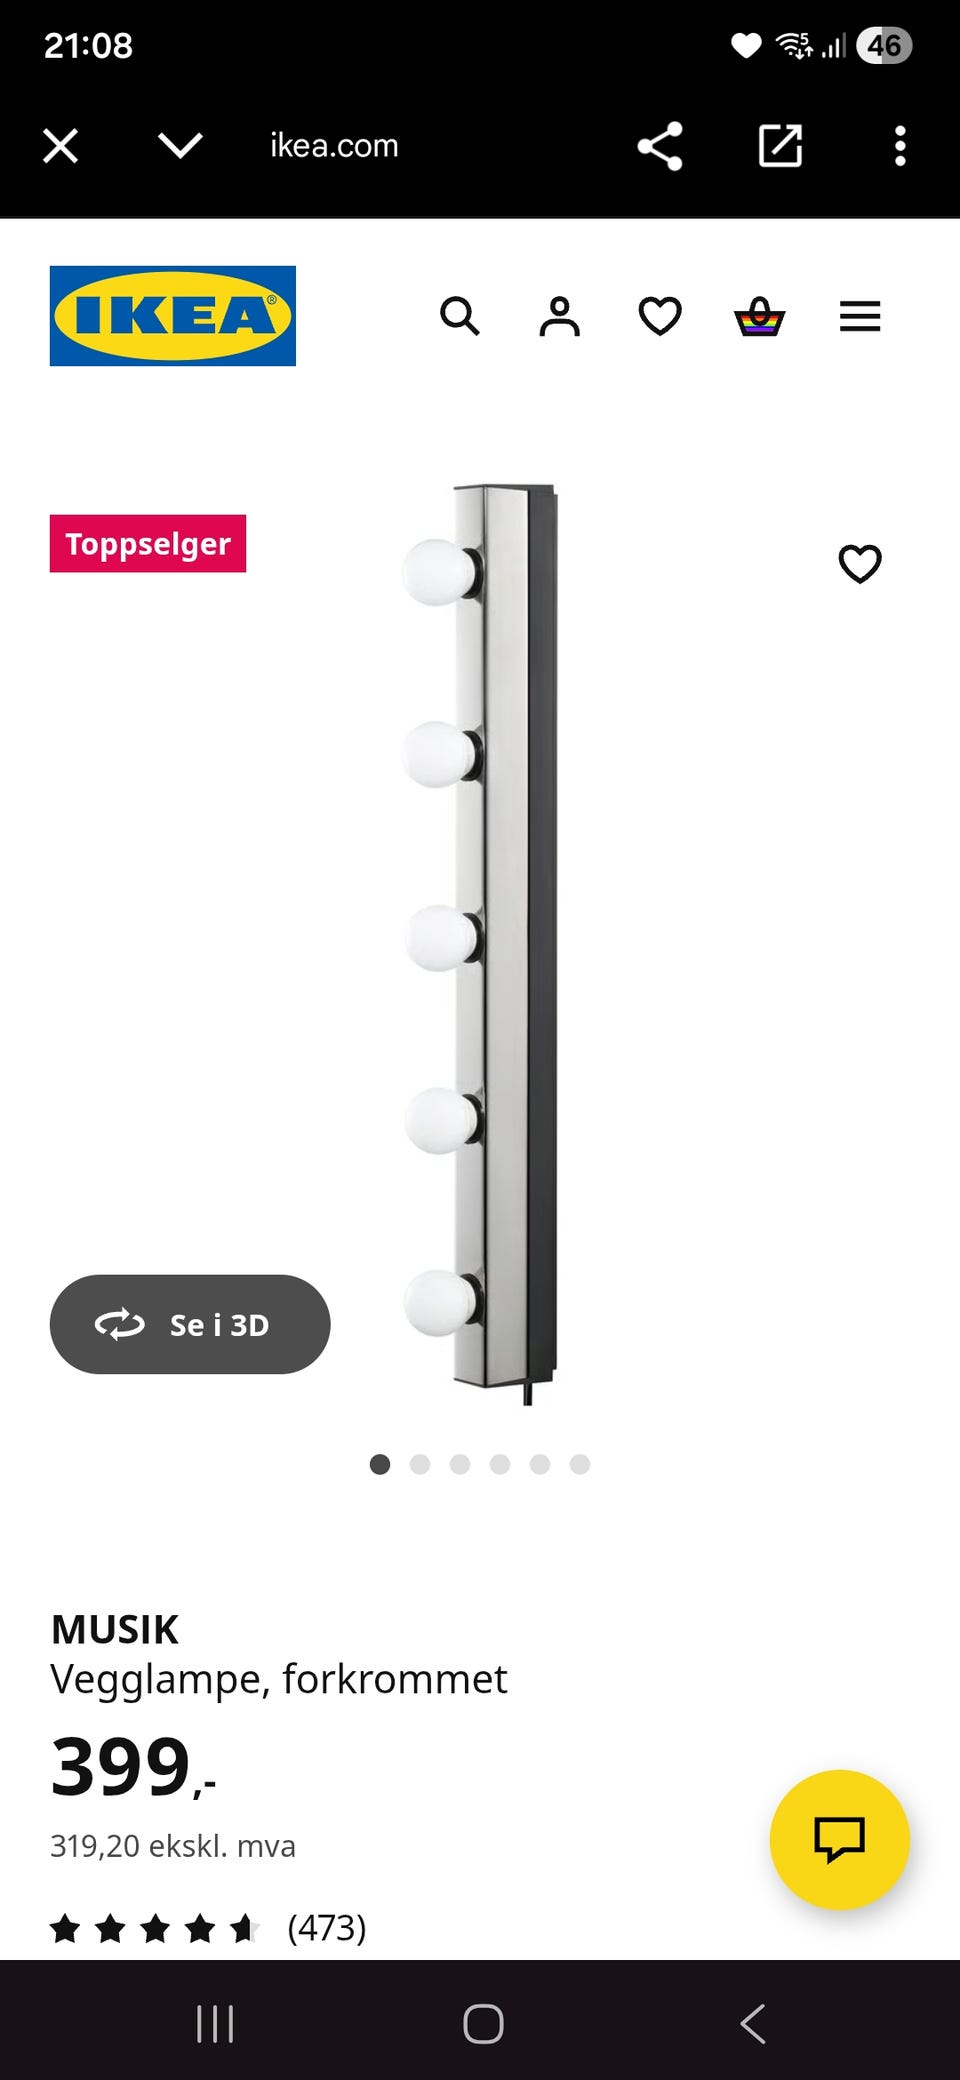Screen dimensions: 960x2080
Task: Open the yellow chat button
Action: (x=840, y=1840)
